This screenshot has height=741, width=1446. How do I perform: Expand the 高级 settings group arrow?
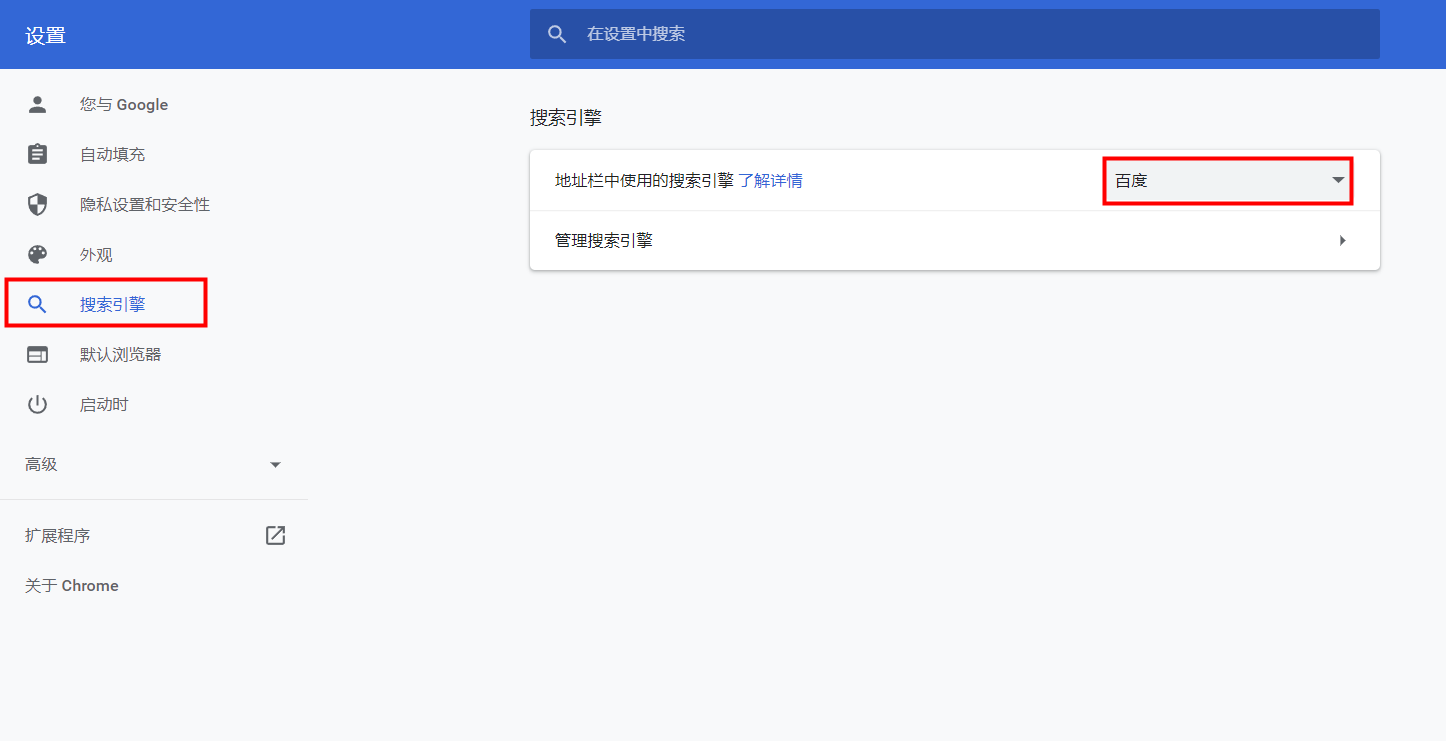pyautogui.click(x=276, y=465)
